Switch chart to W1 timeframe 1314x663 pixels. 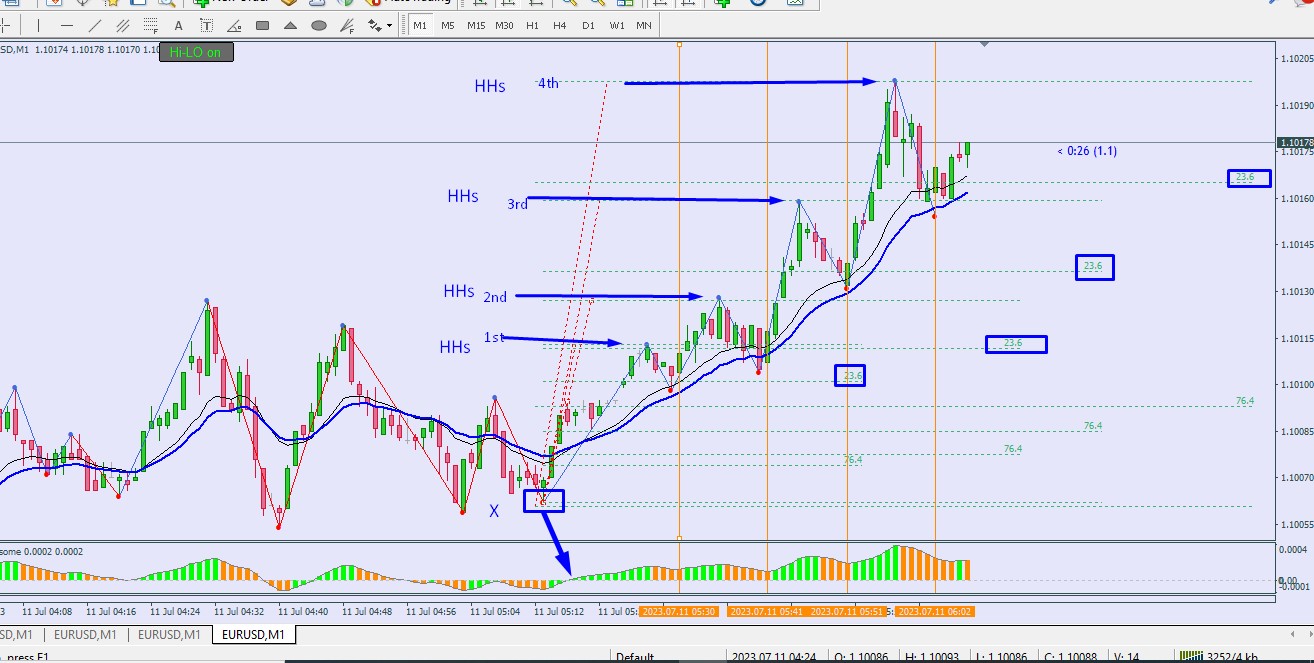pyautogui.click(x=615, y=25)
